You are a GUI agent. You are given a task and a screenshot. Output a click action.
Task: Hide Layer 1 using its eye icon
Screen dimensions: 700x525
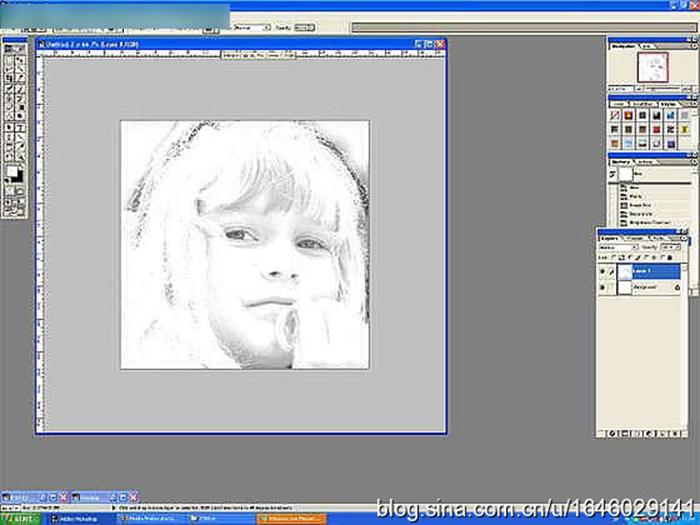pos(602,271)
